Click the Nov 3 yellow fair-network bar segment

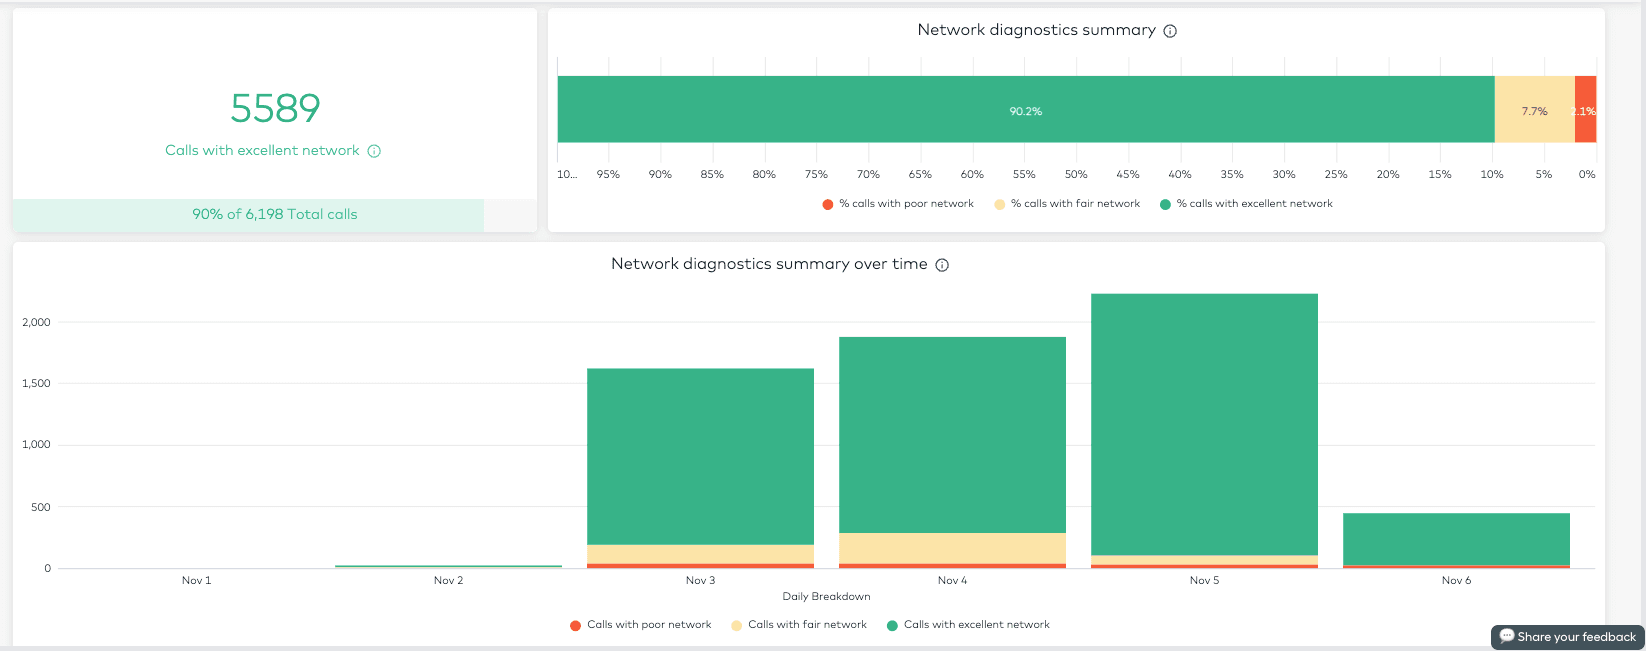click(x=700, y=554)
